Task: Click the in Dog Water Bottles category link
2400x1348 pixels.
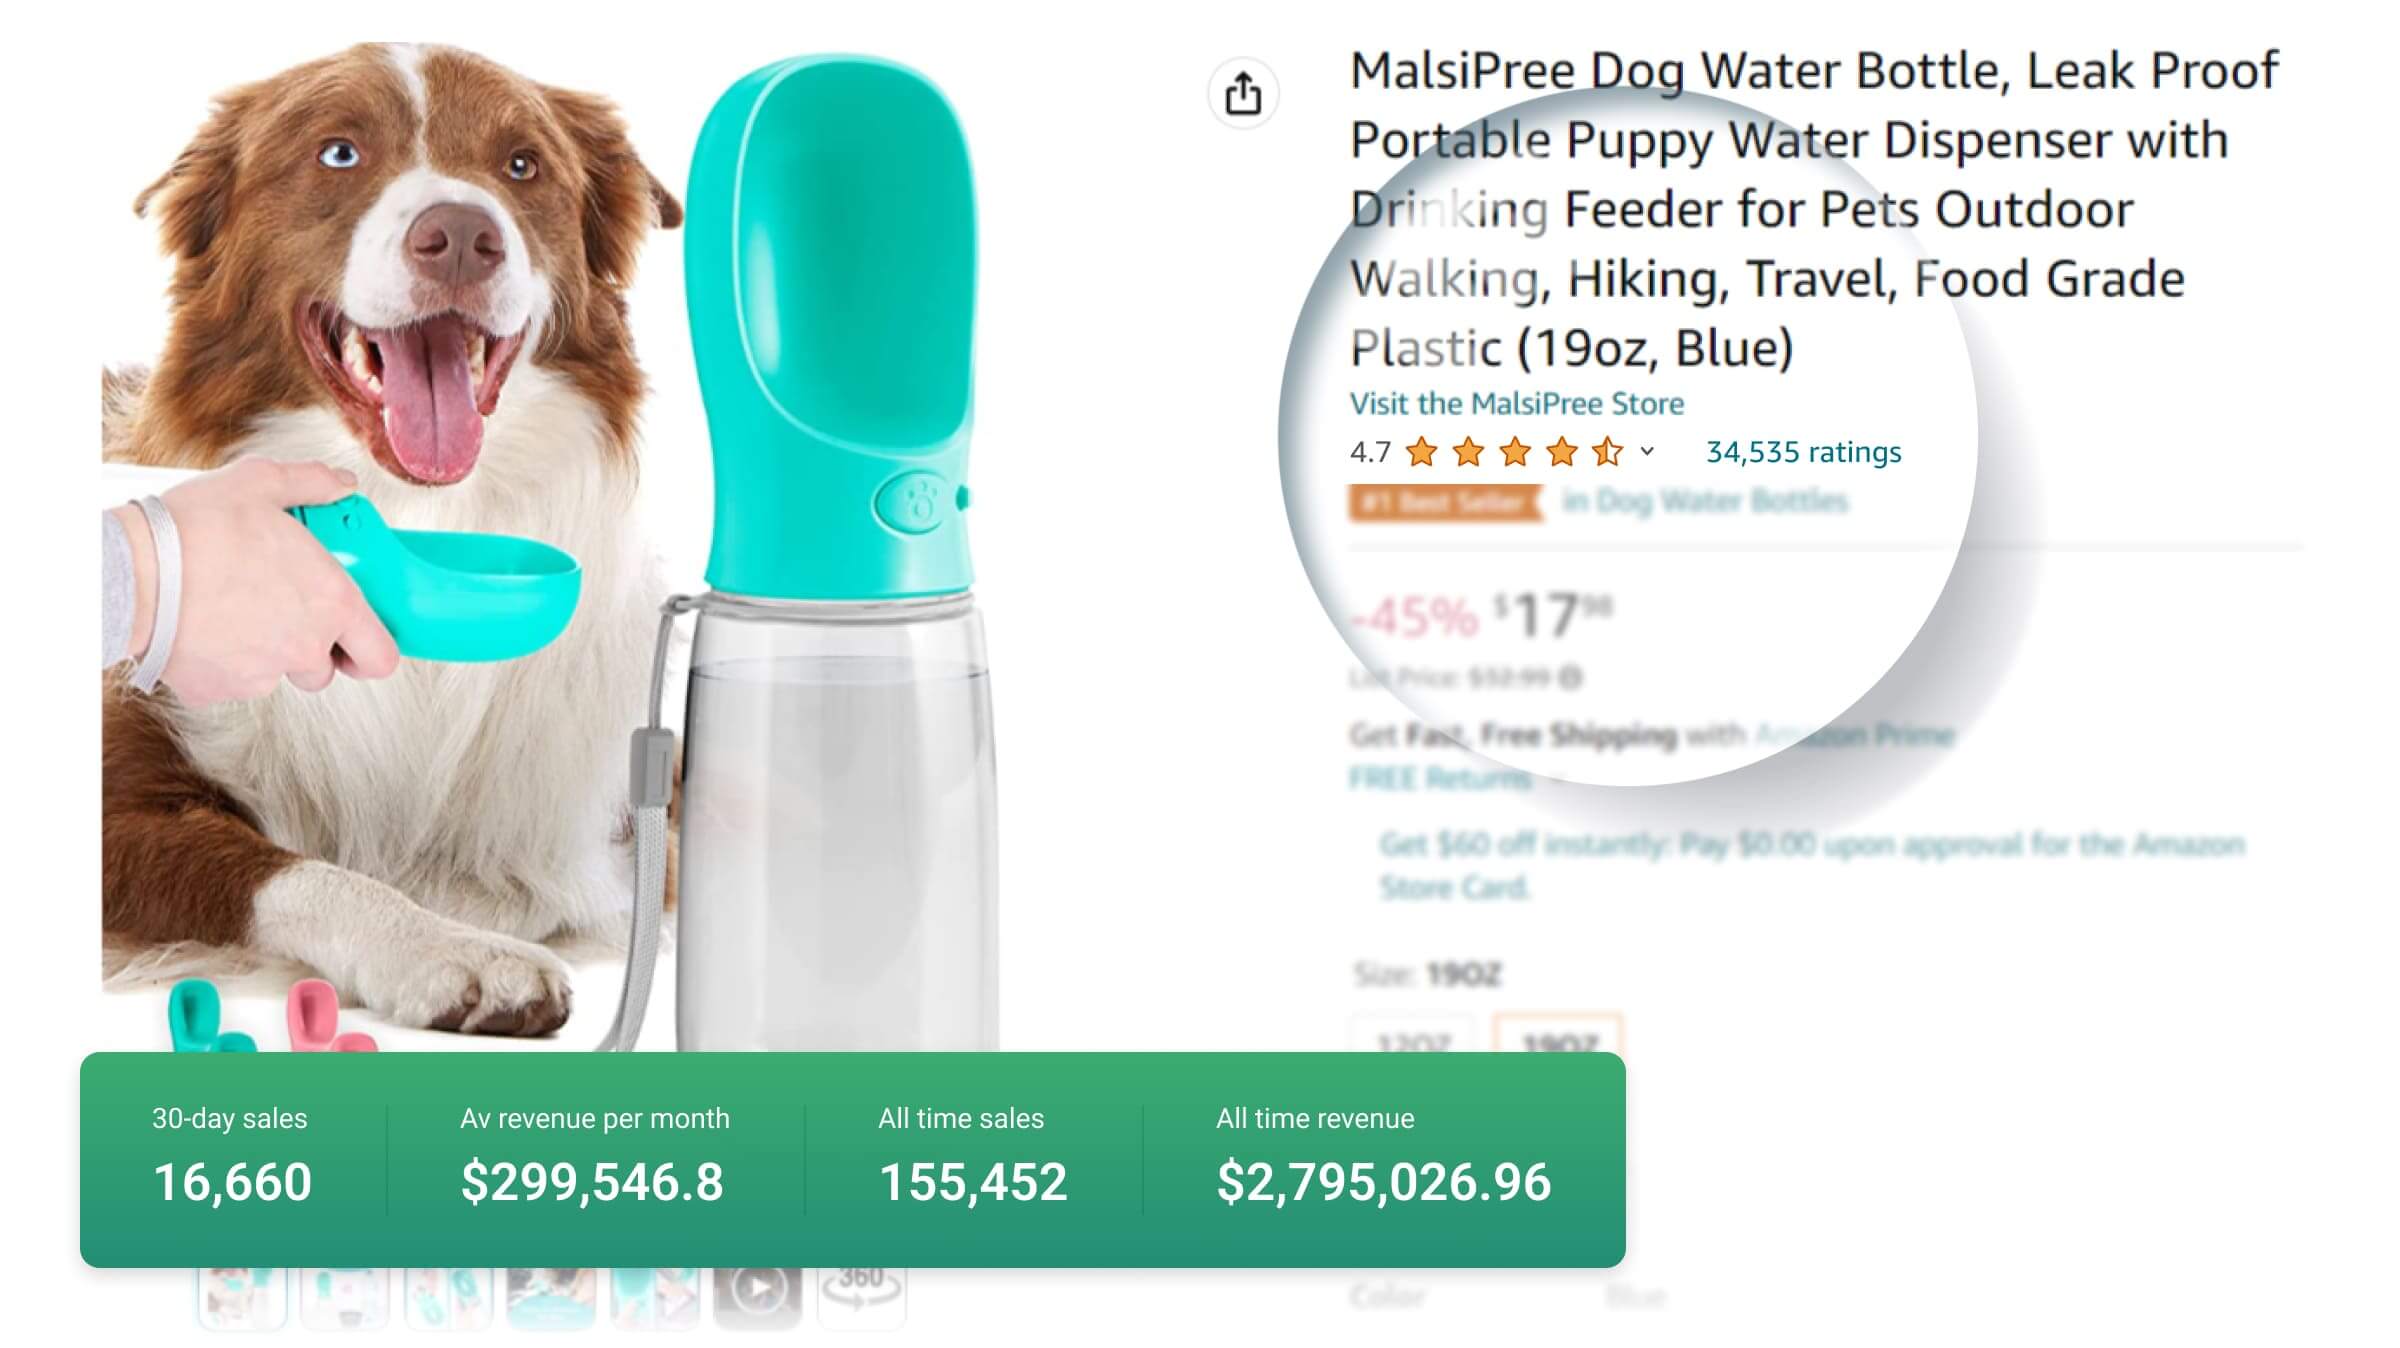Action: click(1705, 501)
